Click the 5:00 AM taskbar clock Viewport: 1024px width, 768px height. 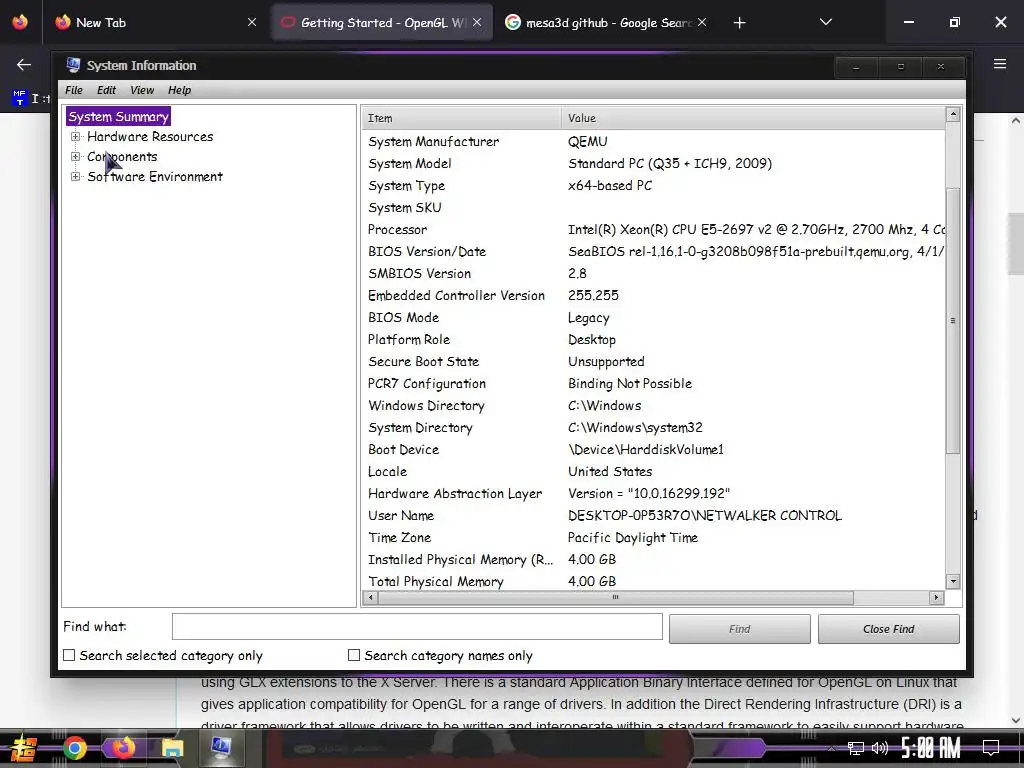pos(931,748)
